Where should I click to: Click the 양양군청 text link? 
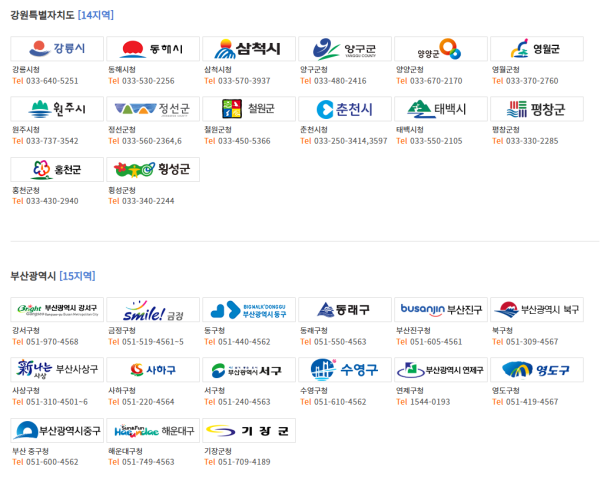[410, 70]
